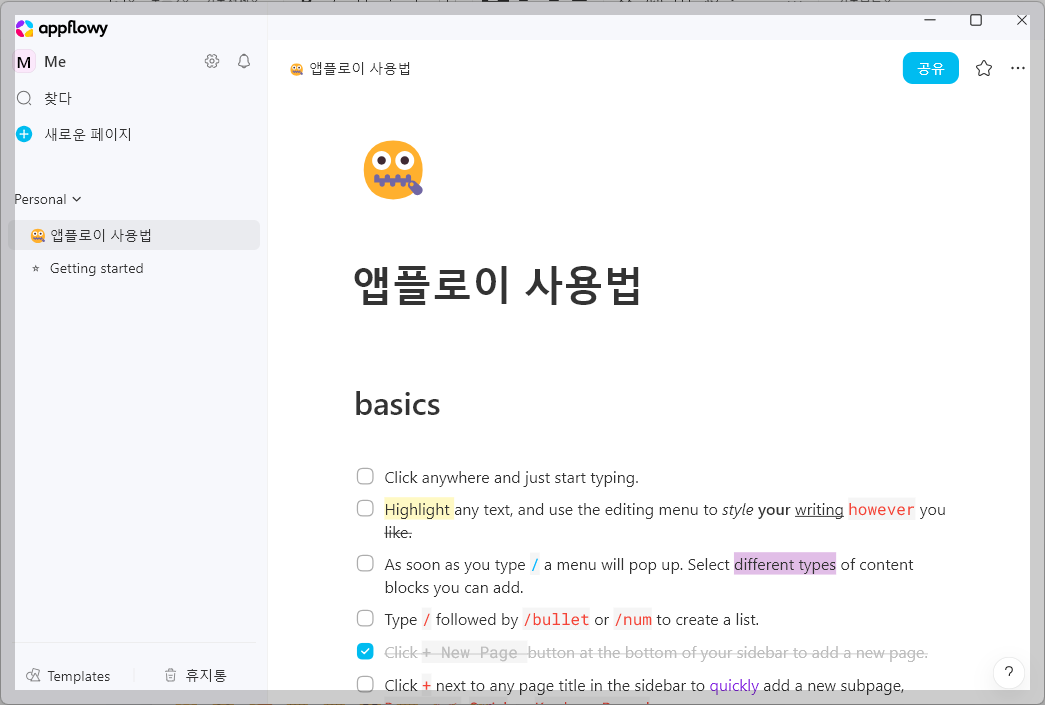This screenshot has height=705, width=1045.
Task: Click the trash can icon
Action: click(171, 676)
